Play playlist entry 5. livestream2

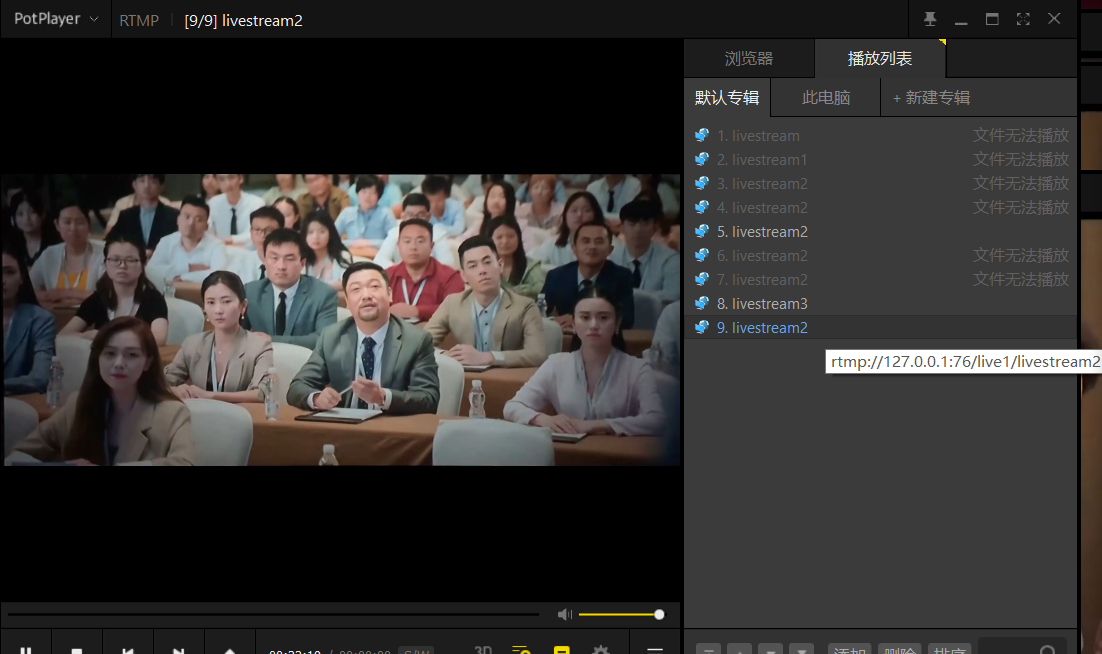tap(881, 231)
